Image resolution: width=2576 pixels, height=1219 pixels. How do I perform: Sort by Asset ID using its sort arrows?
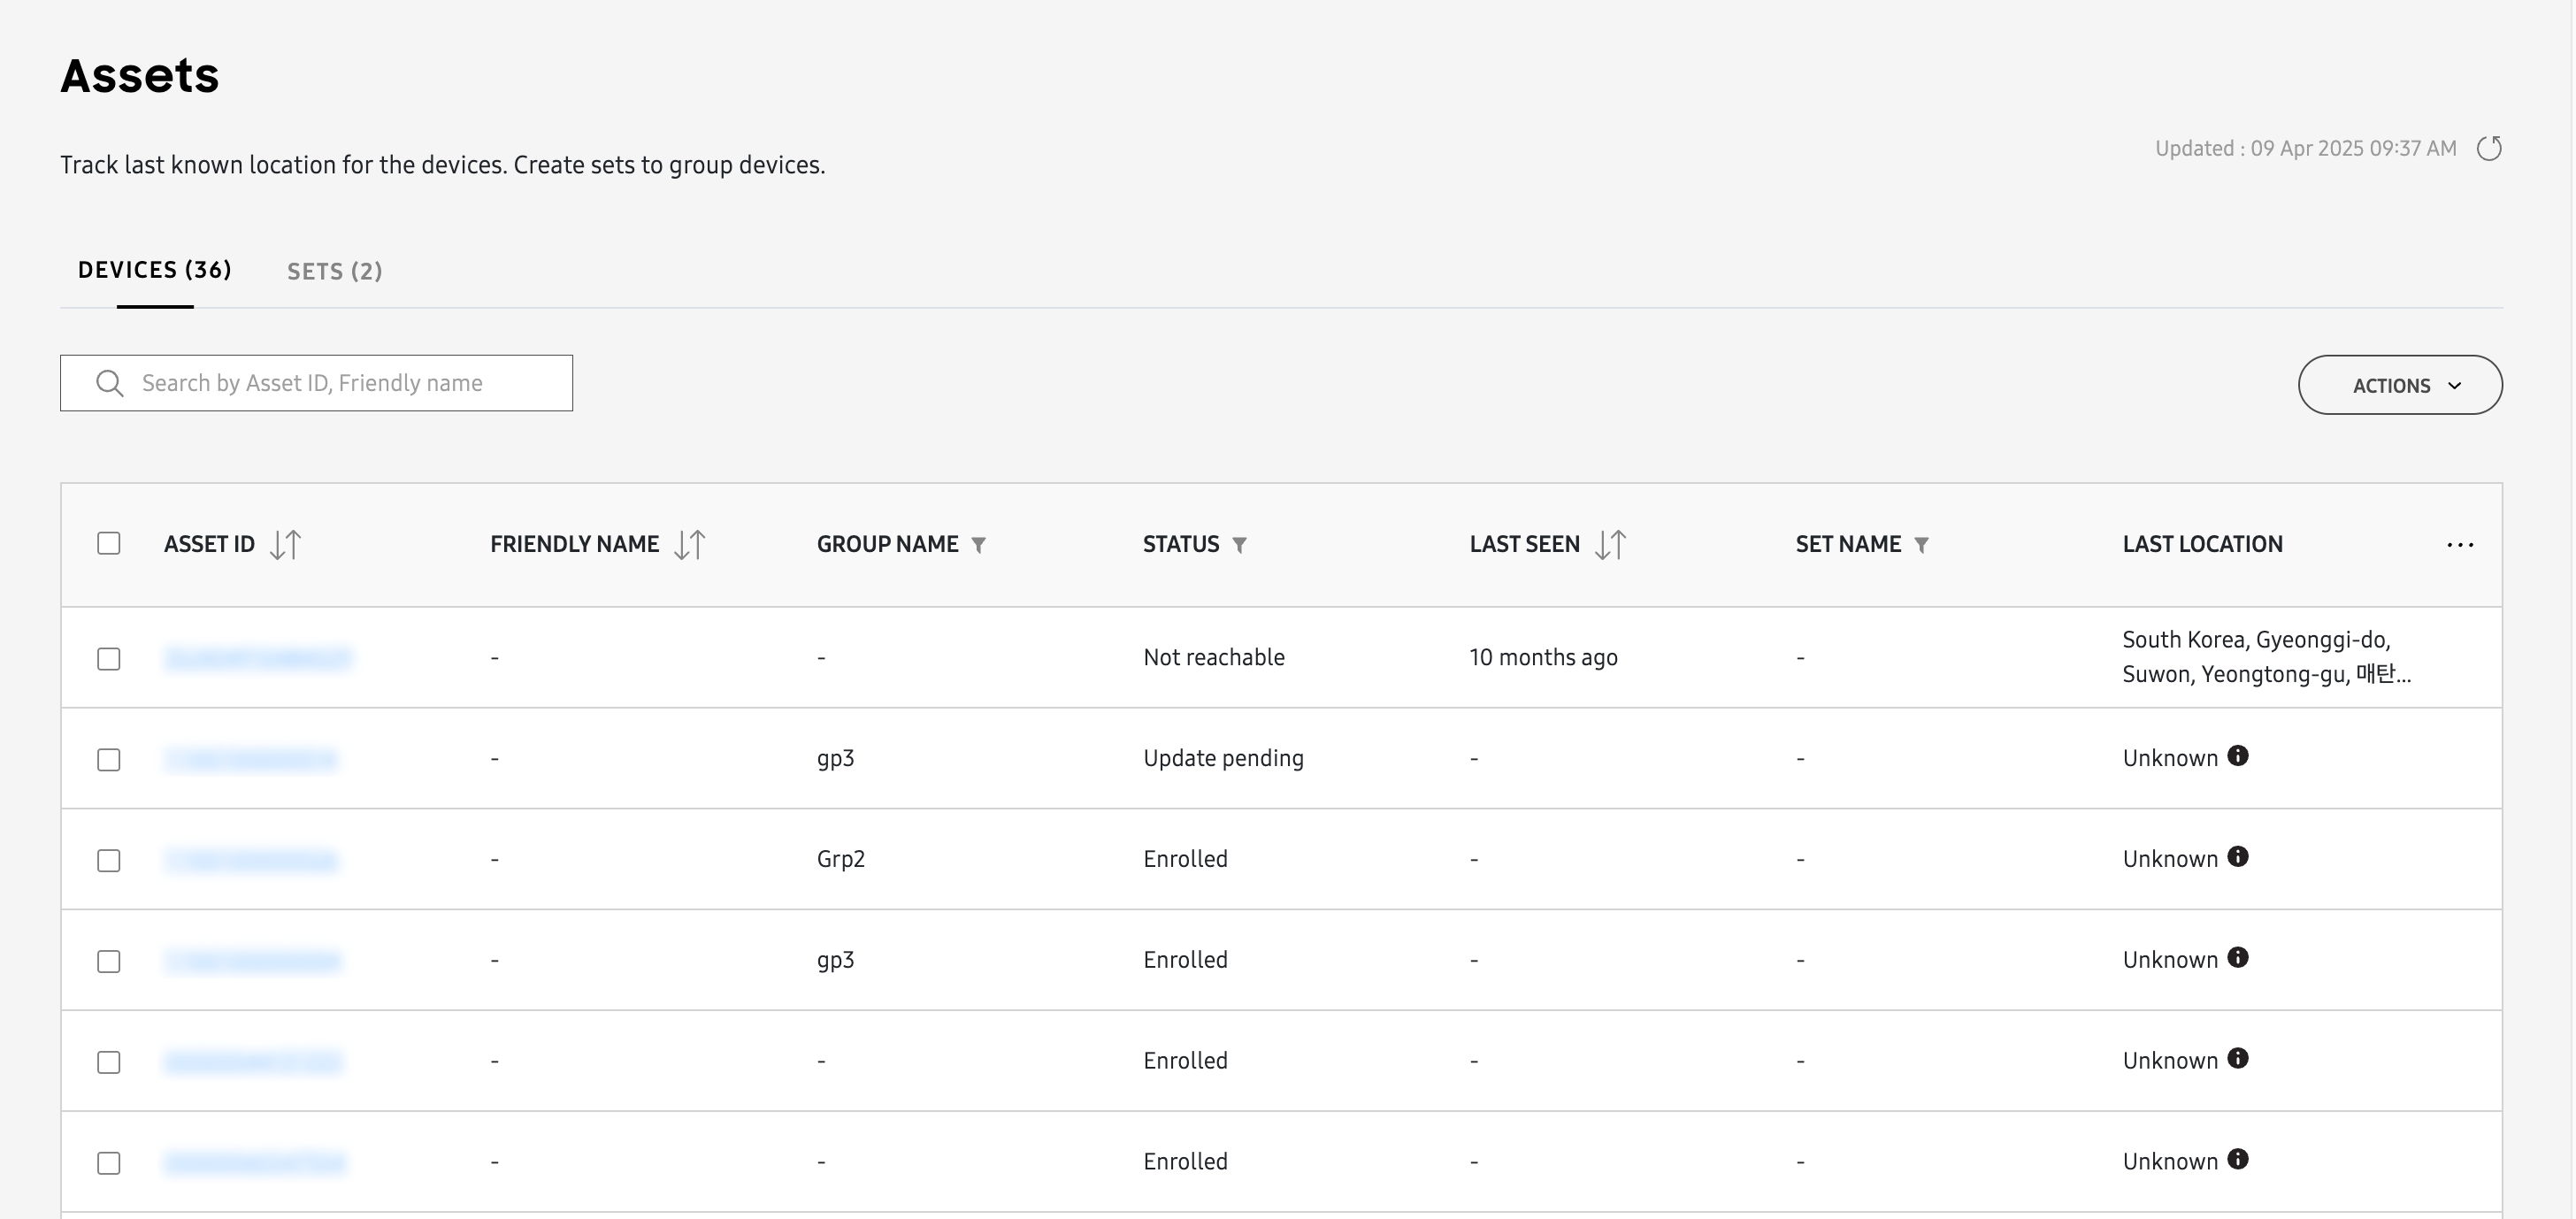click(x=285, y=544)
